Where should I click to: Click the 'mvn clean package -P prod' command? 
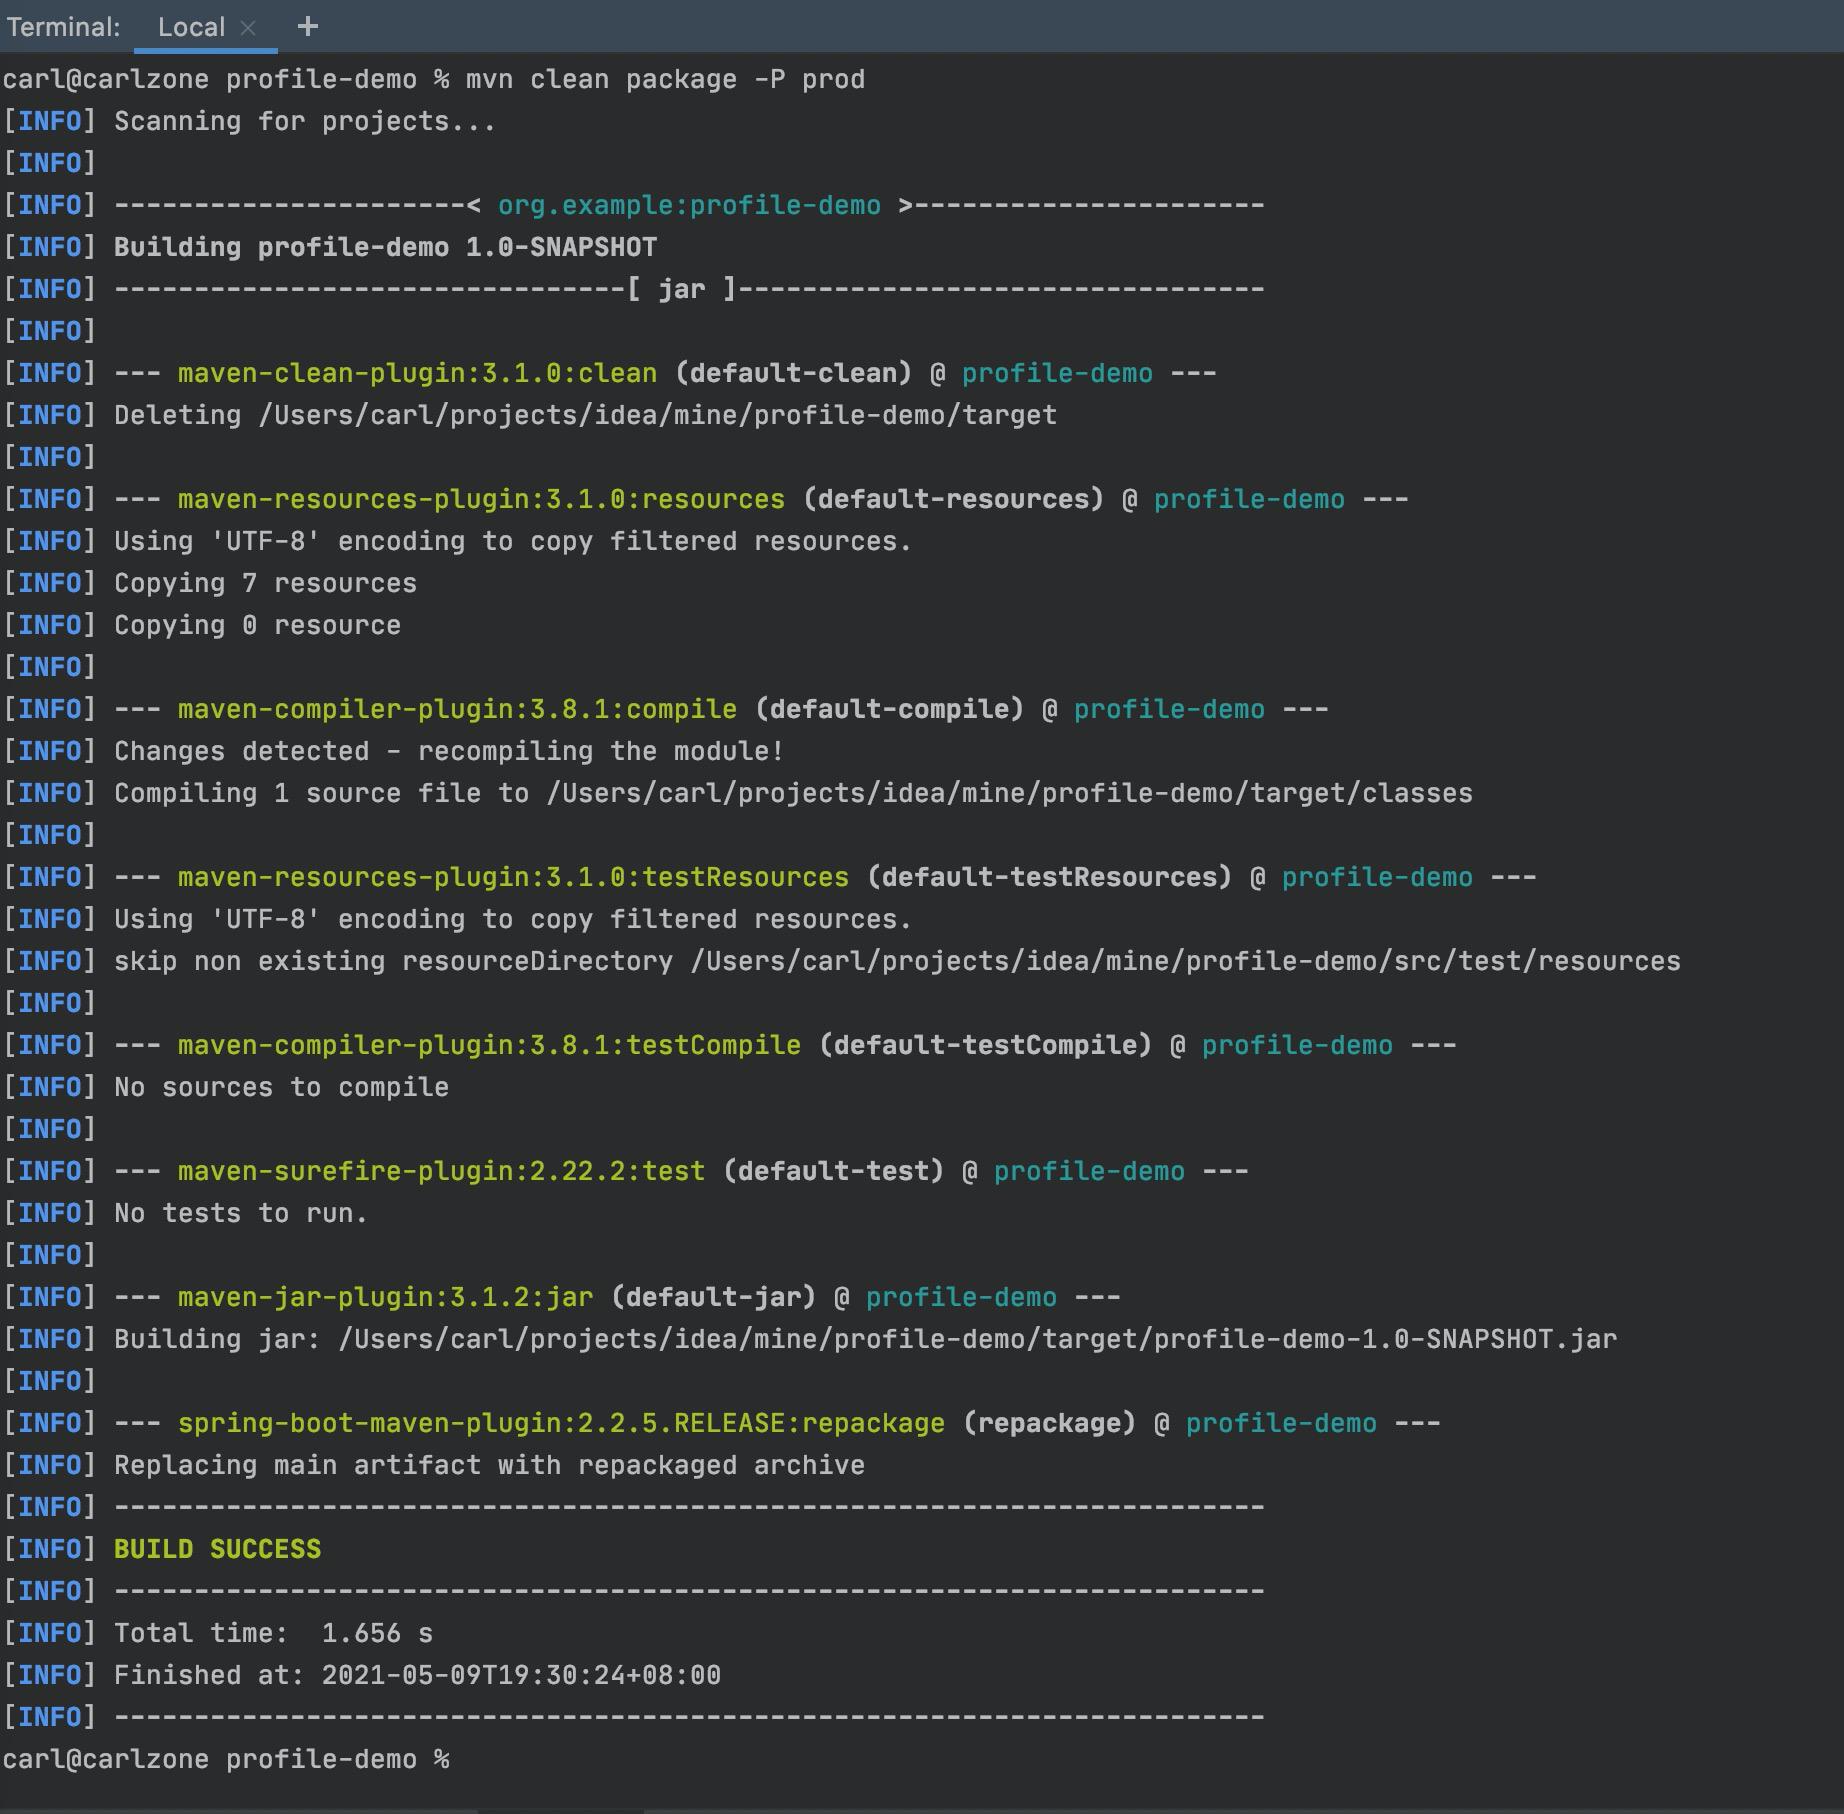coord(665,80)
